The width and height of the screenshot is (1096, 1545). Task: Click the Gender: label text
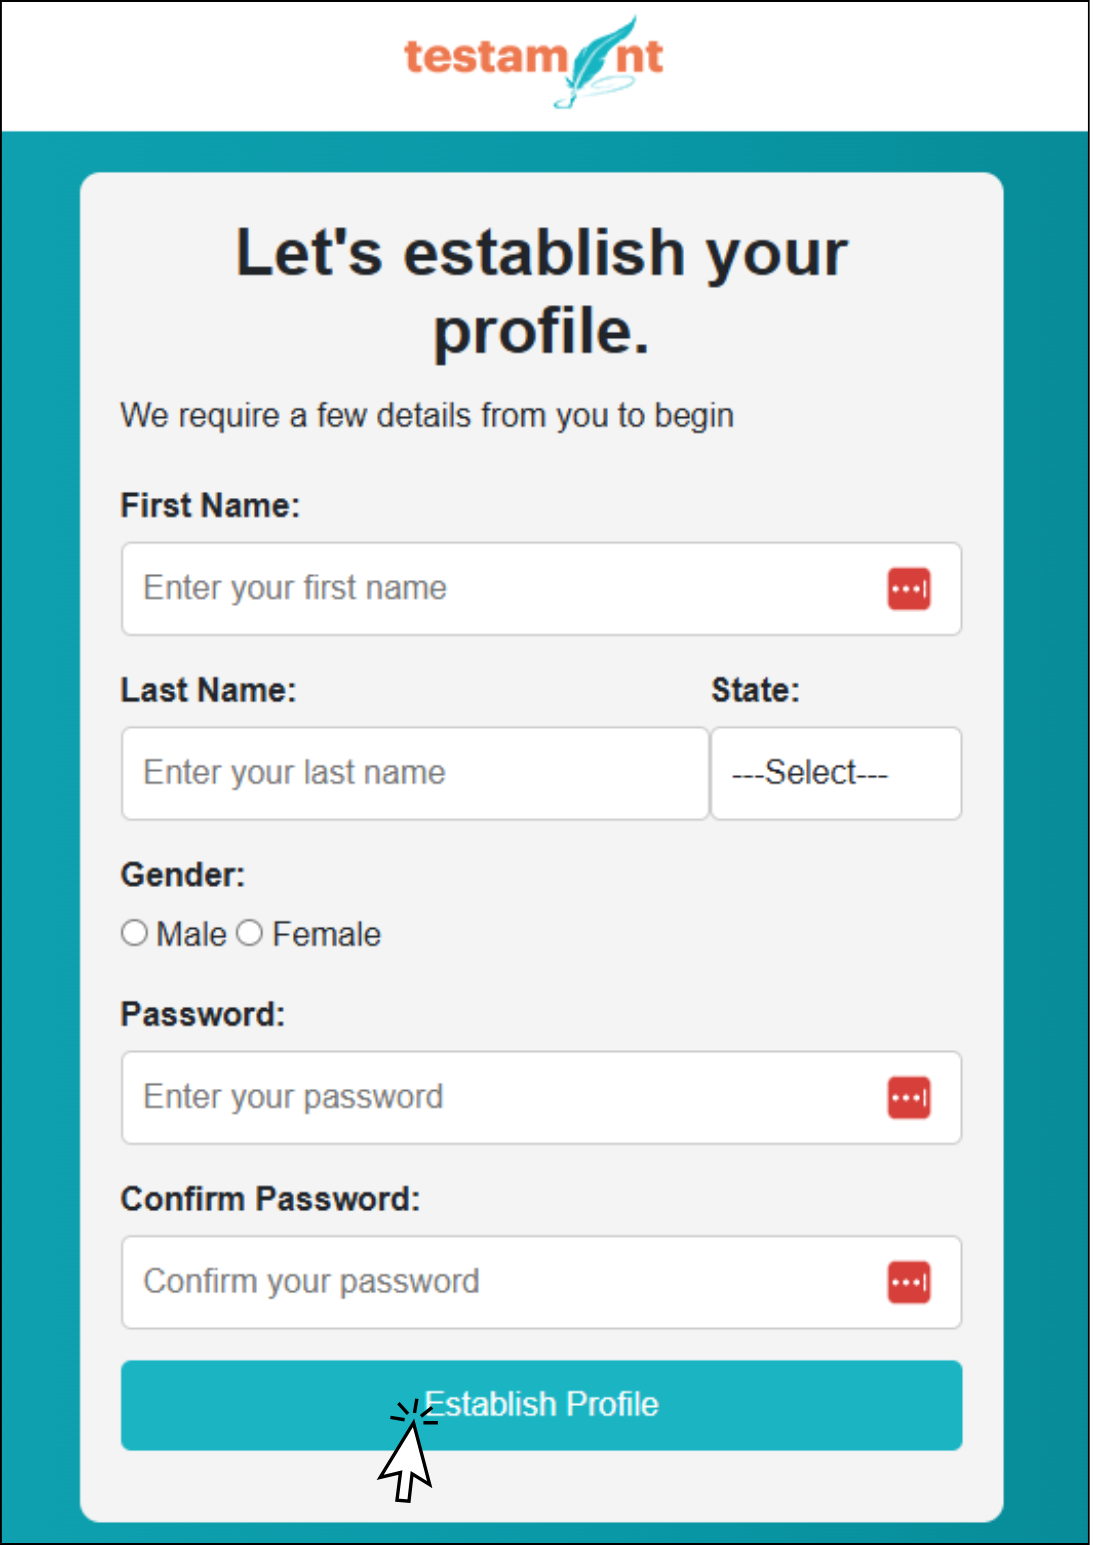tap(183, 875)
